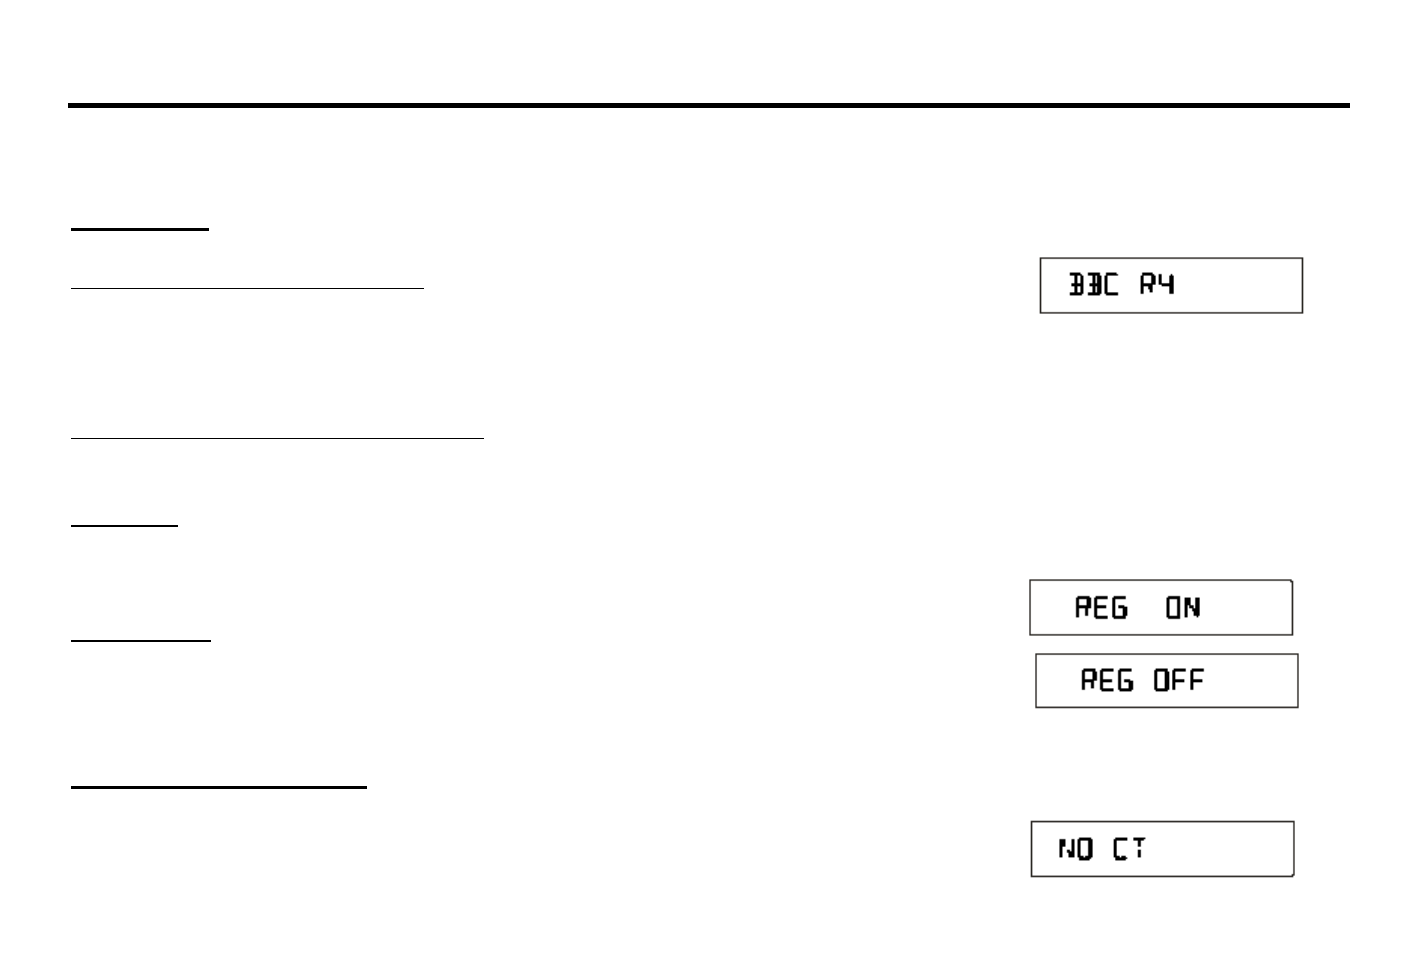1417x964 pixels.
Task: Select the REG ON display panel
Action: [1160, 607]
